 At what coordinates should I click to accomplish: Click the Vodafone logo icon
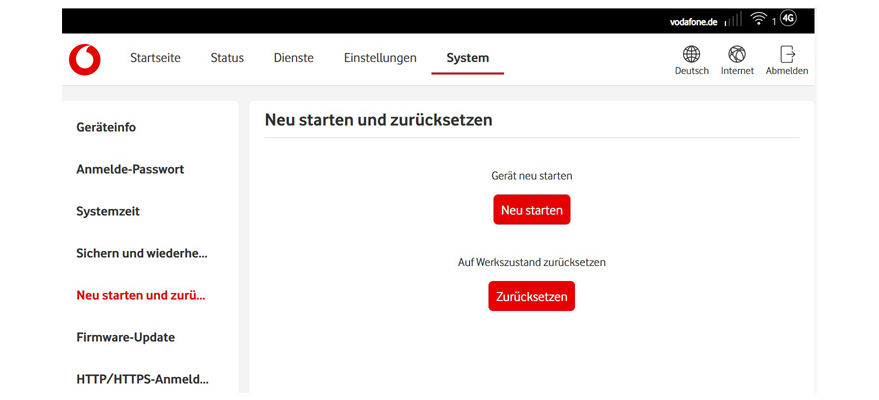pos(84,59)
